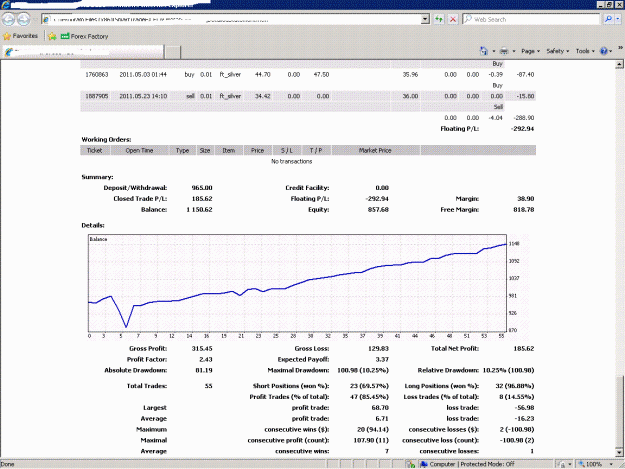
Task: Click the Open Time column header
Action: tap(139, 151)
